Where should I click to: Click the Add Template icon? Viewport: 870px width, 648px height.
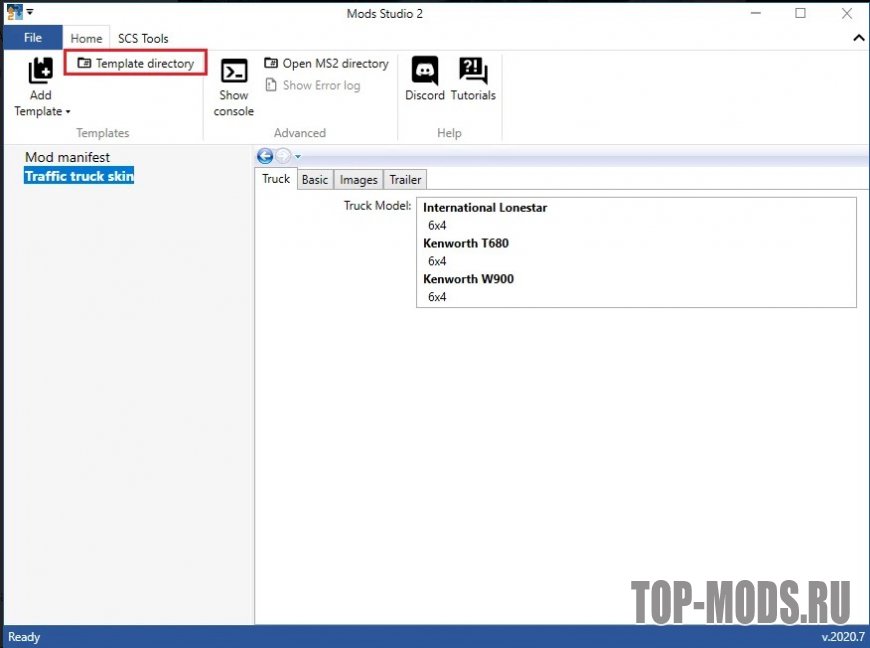[40, 71]
